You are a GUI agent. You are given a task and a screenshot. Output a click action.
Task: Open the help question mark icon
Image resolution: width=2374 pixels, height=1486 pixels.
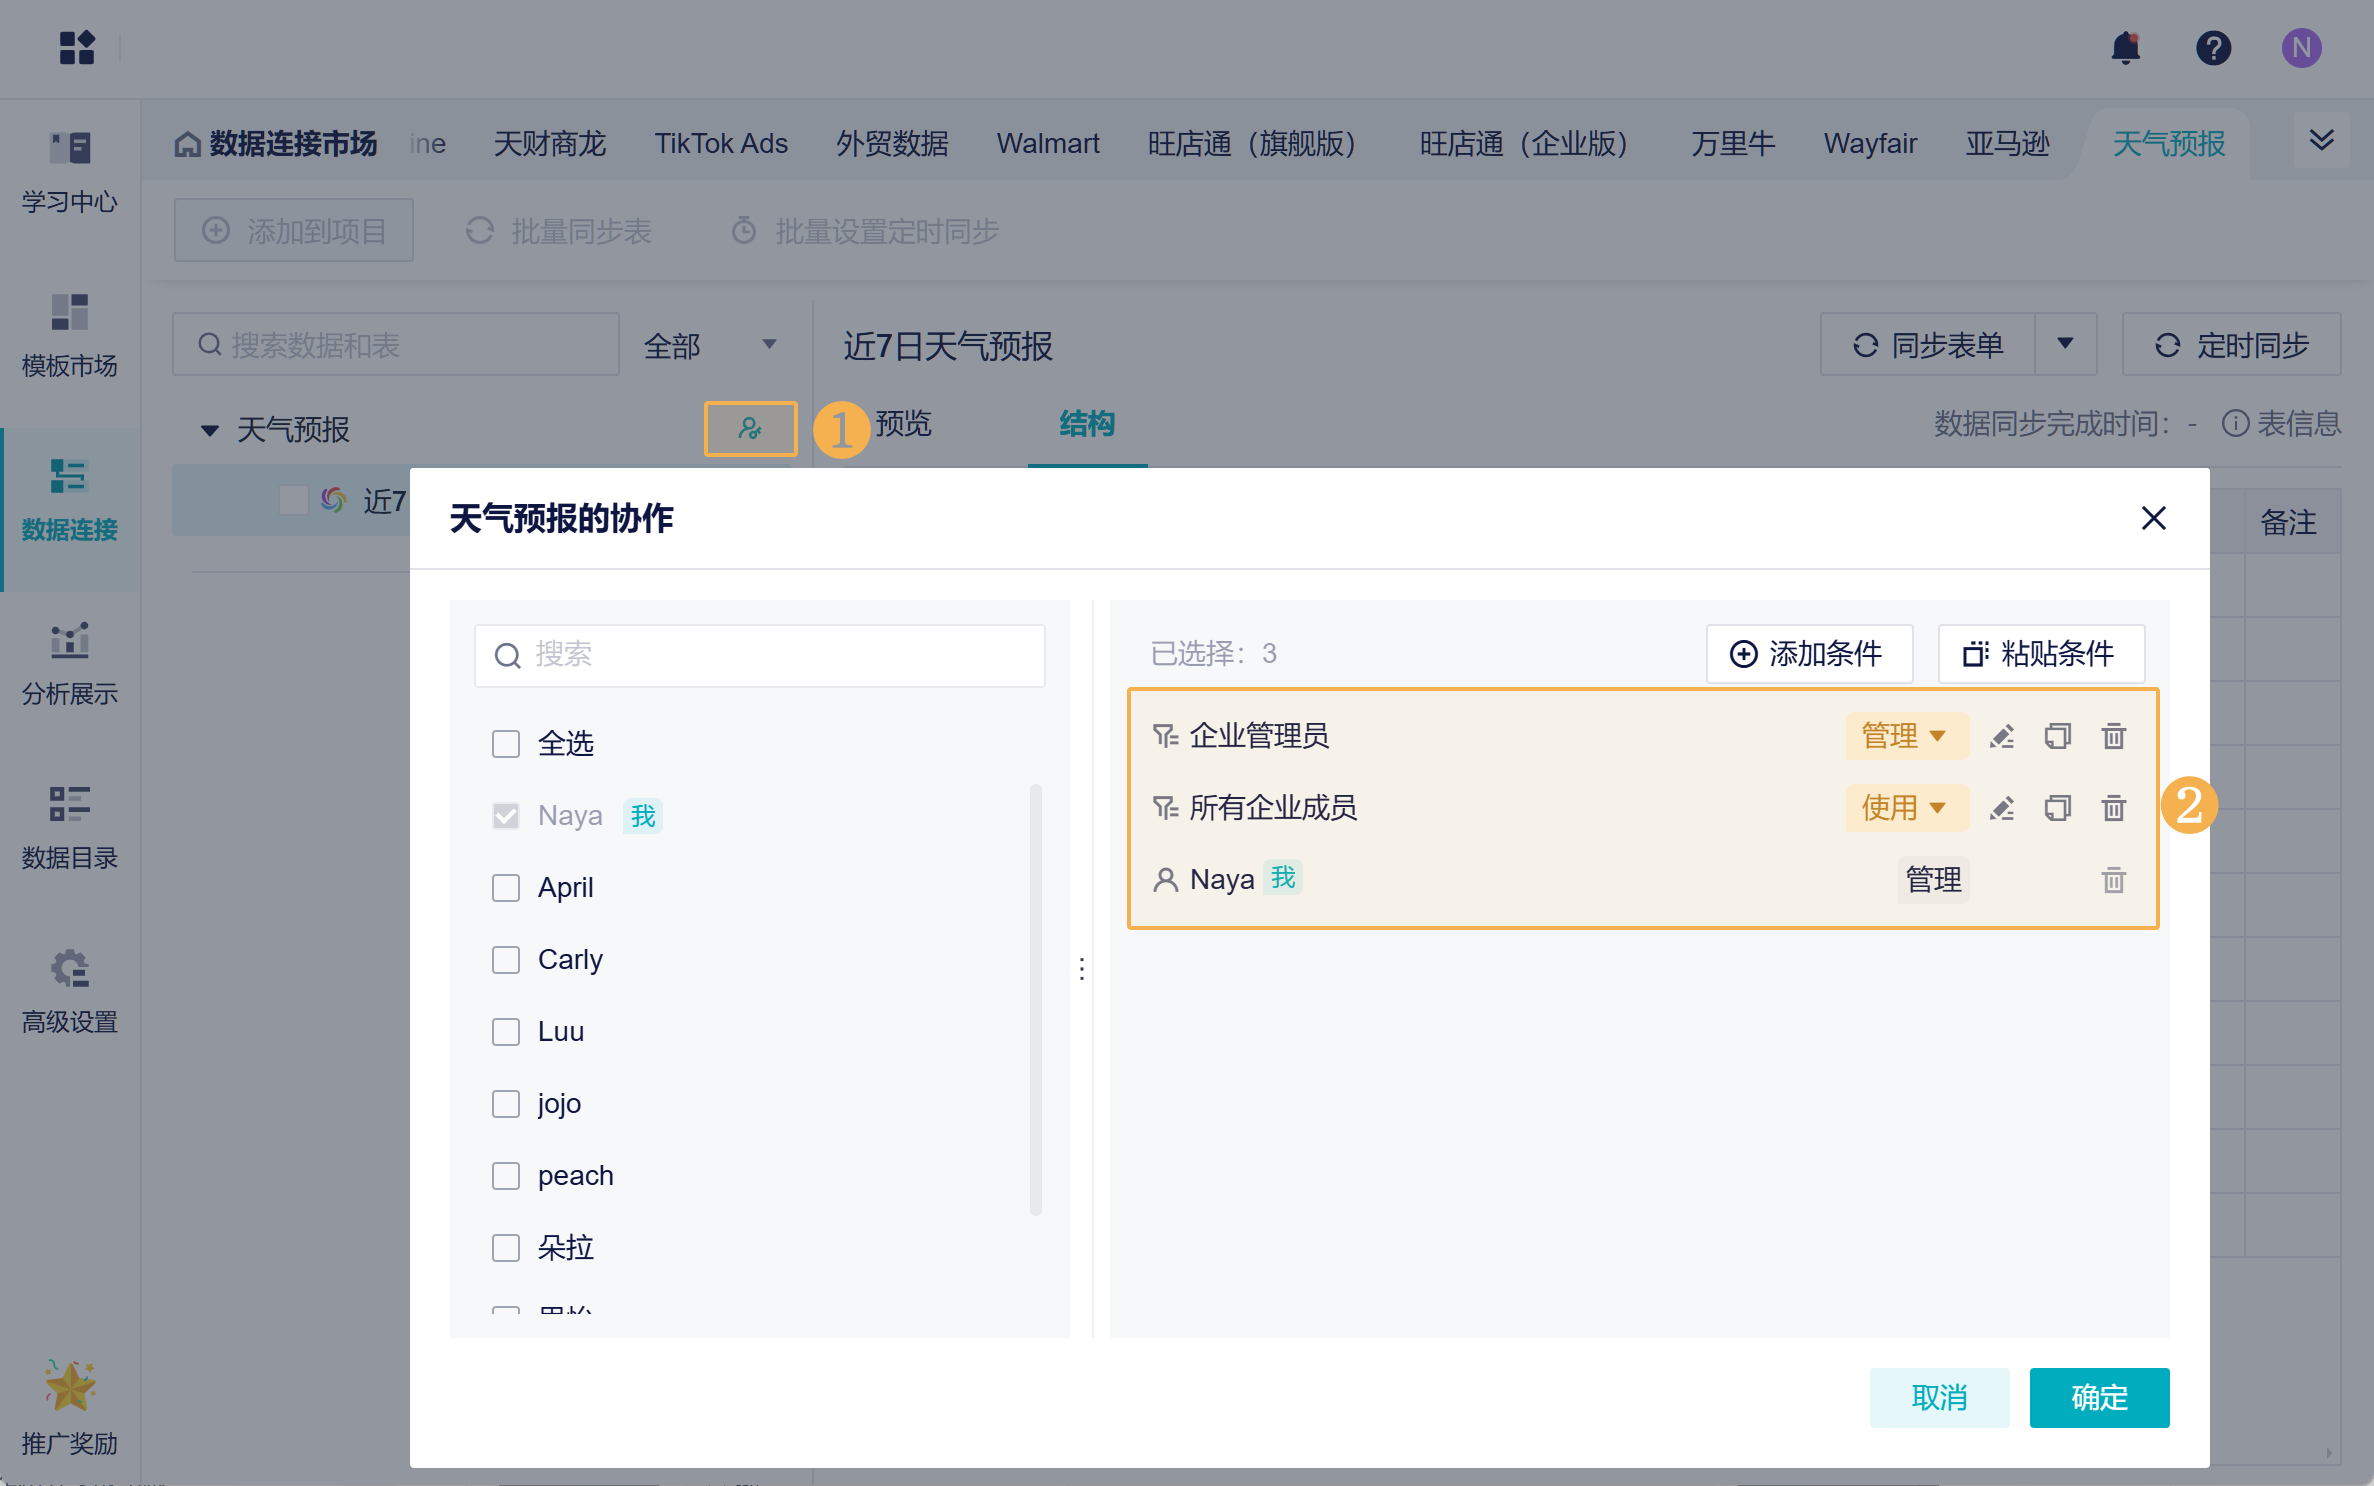(2213, 48)
